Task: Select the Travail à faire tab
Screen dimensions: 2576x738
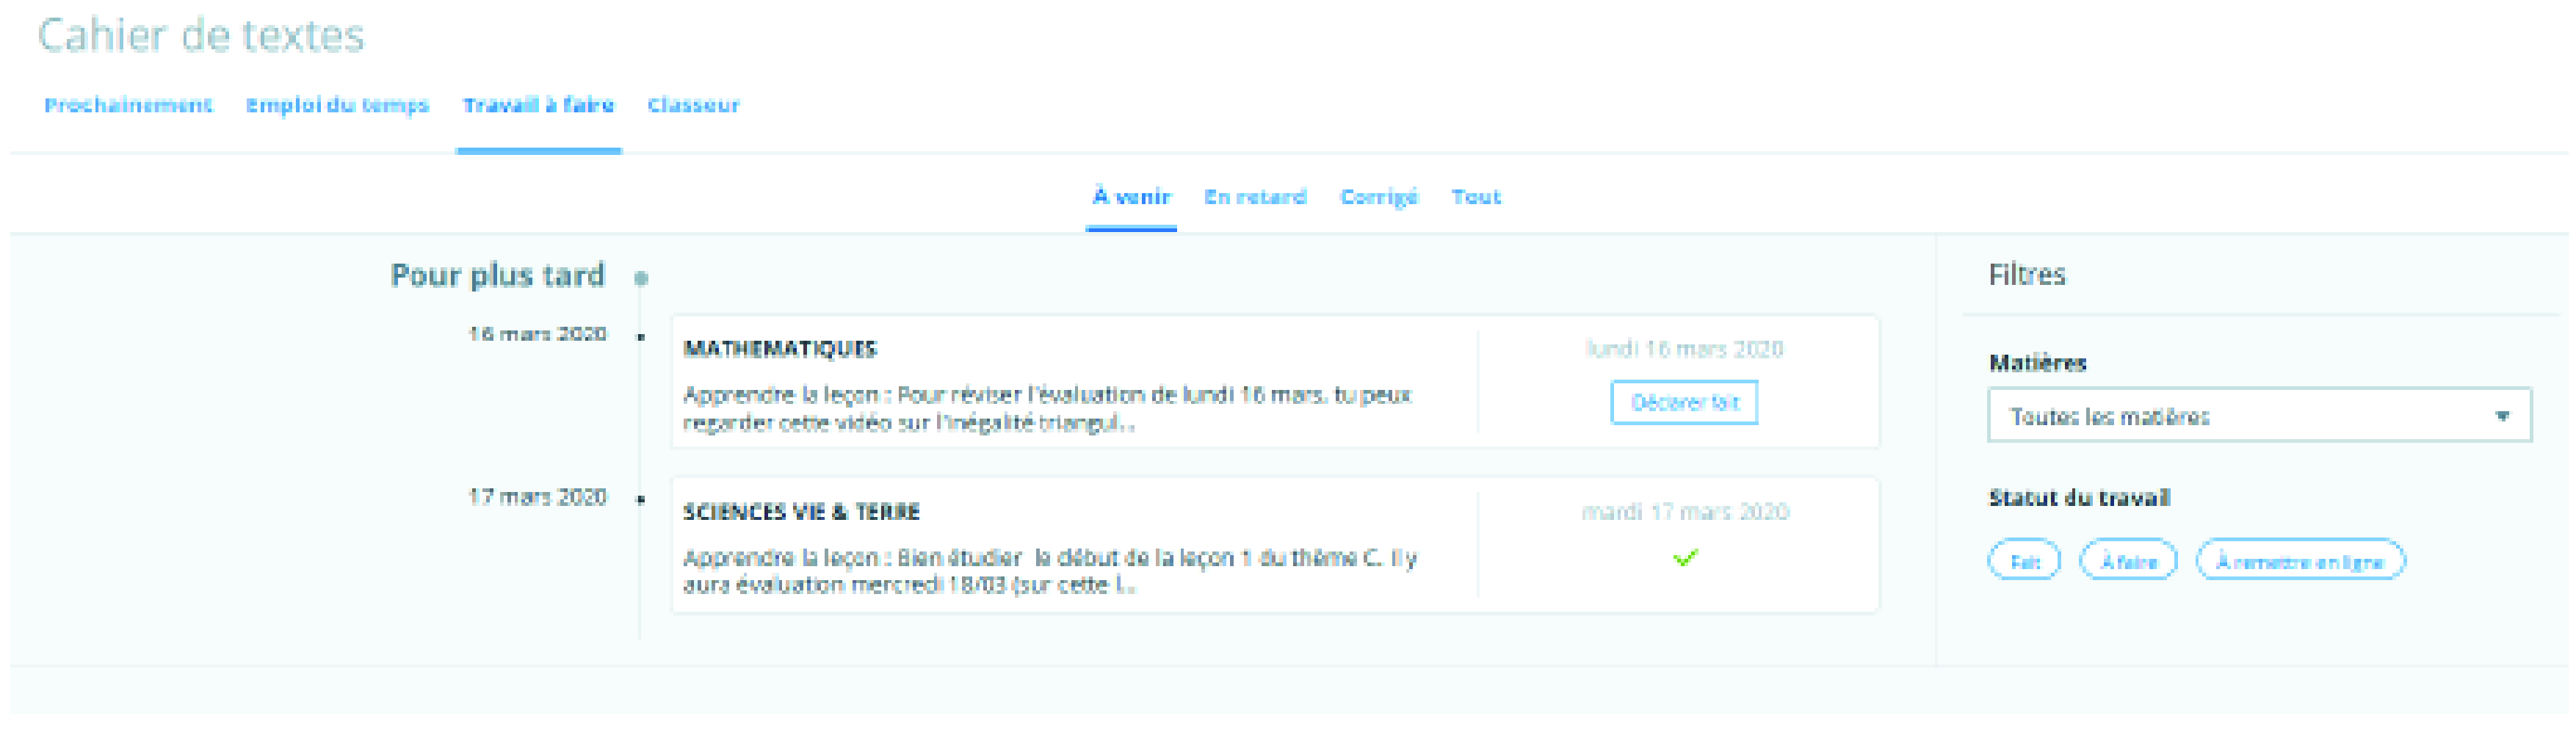Action: [538, 105]
